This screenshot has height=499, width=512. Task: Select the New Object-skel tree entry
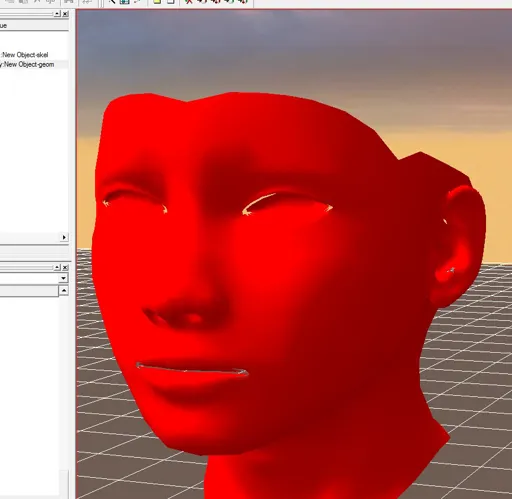coord(25,55)
